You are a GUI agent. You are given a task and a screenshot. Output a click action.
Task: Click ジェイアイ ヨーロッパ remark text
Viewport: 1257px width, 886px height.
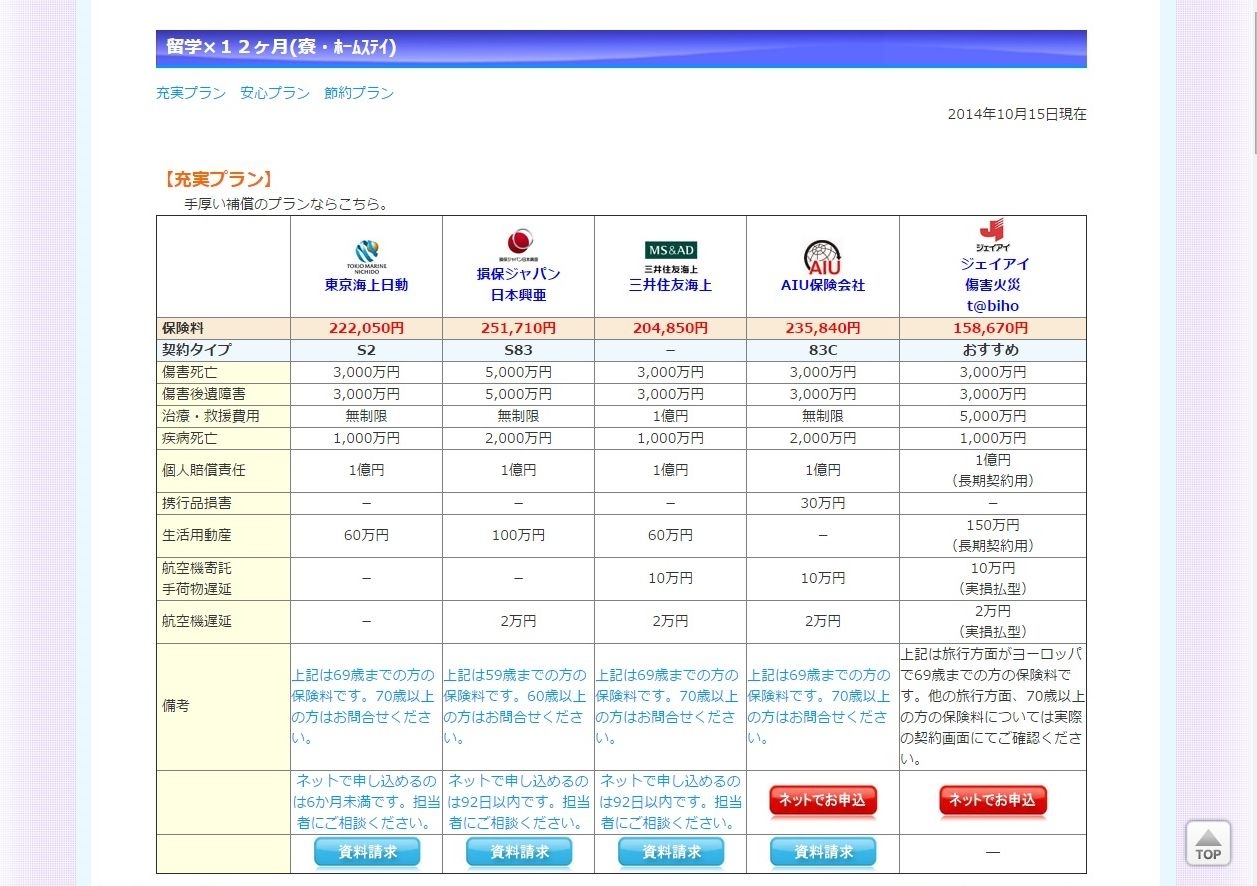992,706
